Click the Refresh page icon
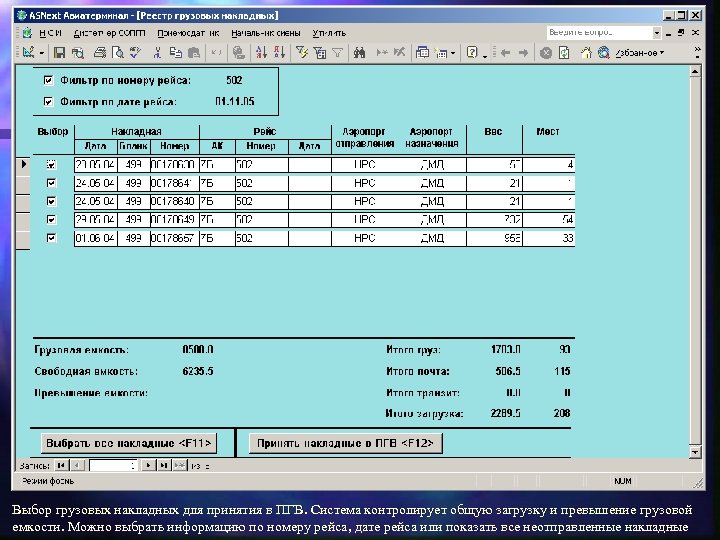This screenshot has height=540, width=720. click(x=564, y=53)
